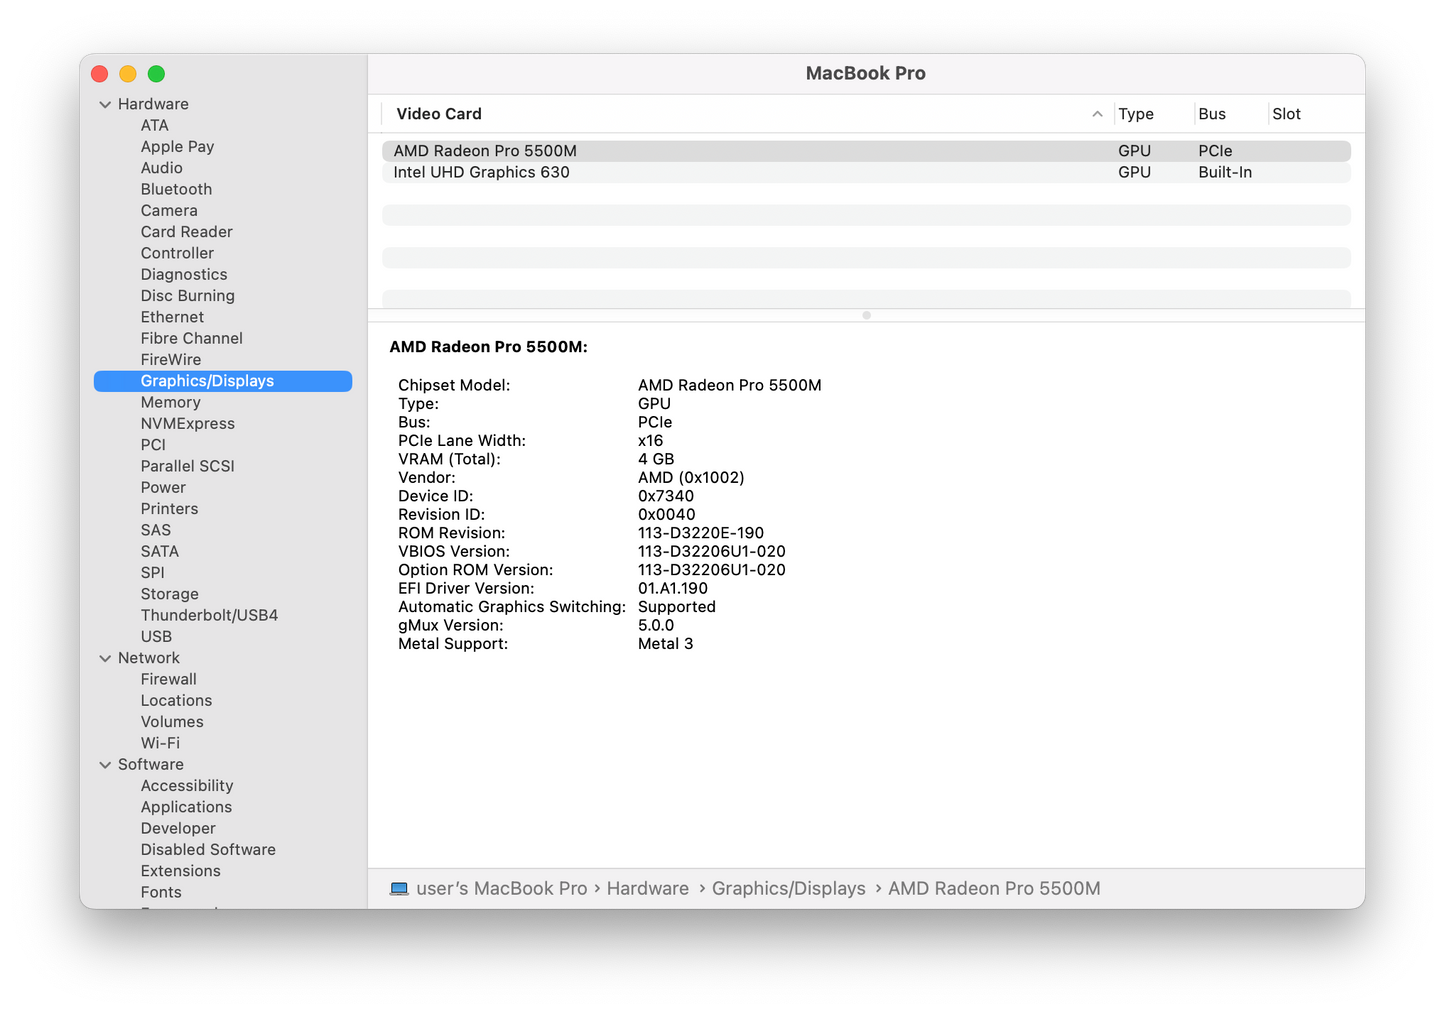Select USB in the sidebar

pyautogui.click(x=156, y=637)
